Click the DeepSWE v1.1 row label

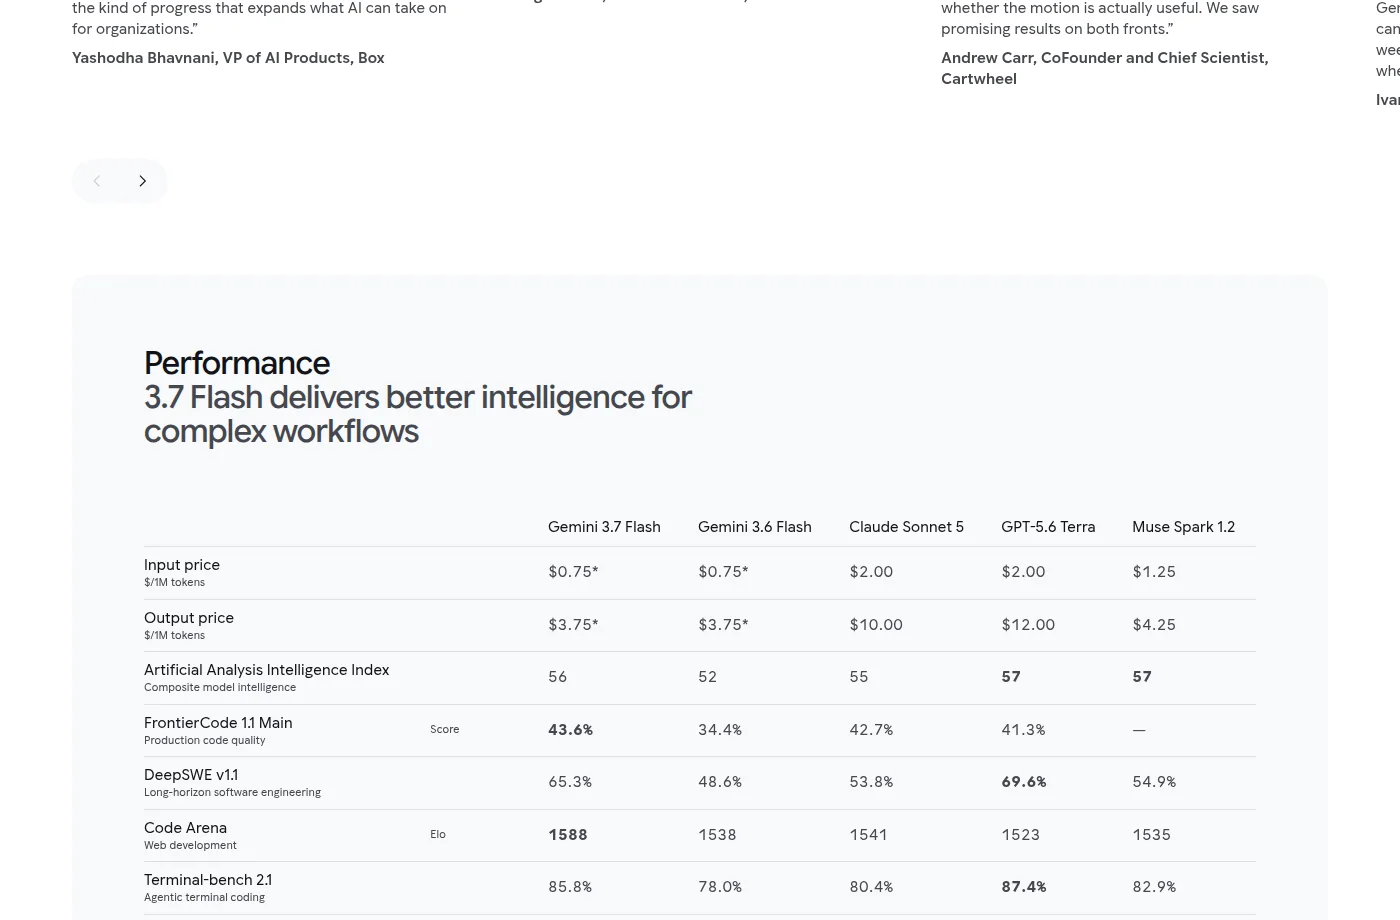[191, 775]
